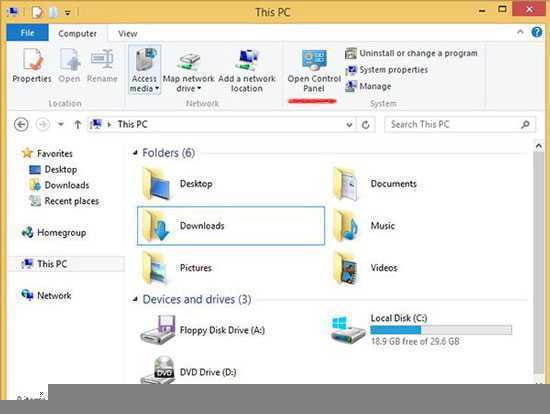Click the Folders (6) group heading
The width and height of the screenshot is (550, 414).
click(x=168, y=153)
